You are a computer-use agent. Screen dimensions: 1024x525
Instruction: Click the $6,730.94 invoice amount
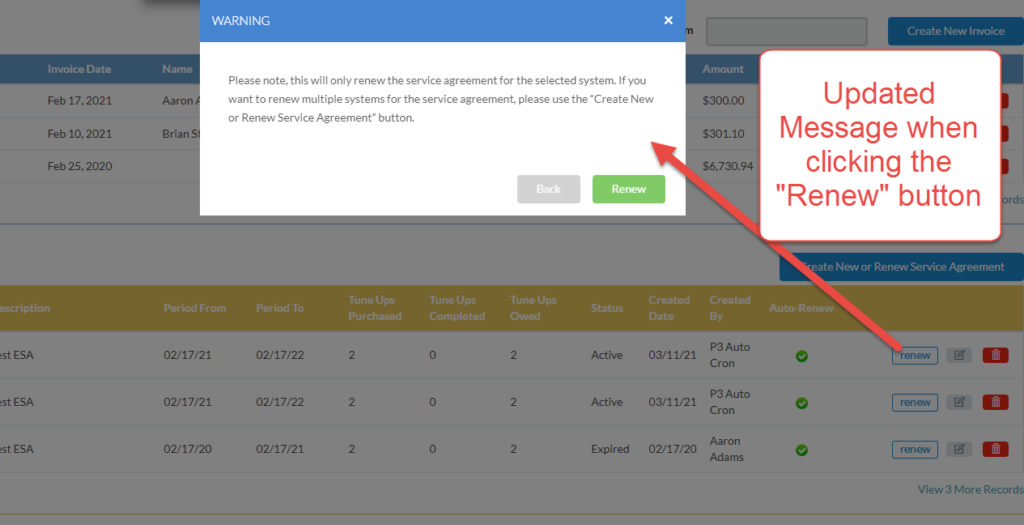click(728, 166)
